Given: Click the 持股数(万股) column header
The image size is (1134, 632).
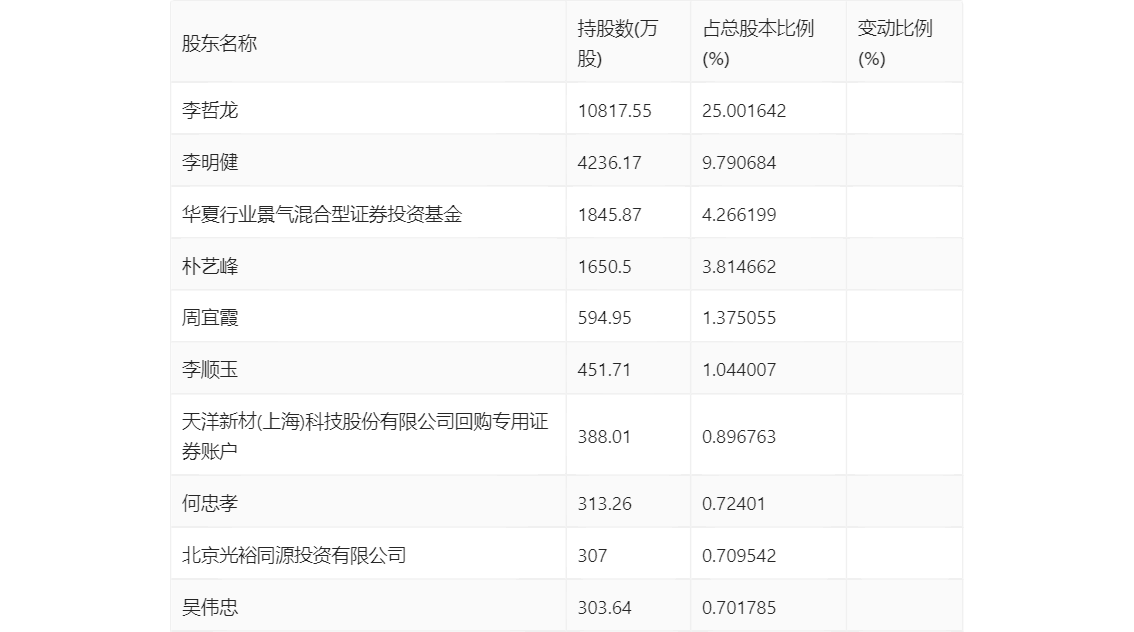Looking at the screenshot, I should [618, 44].
